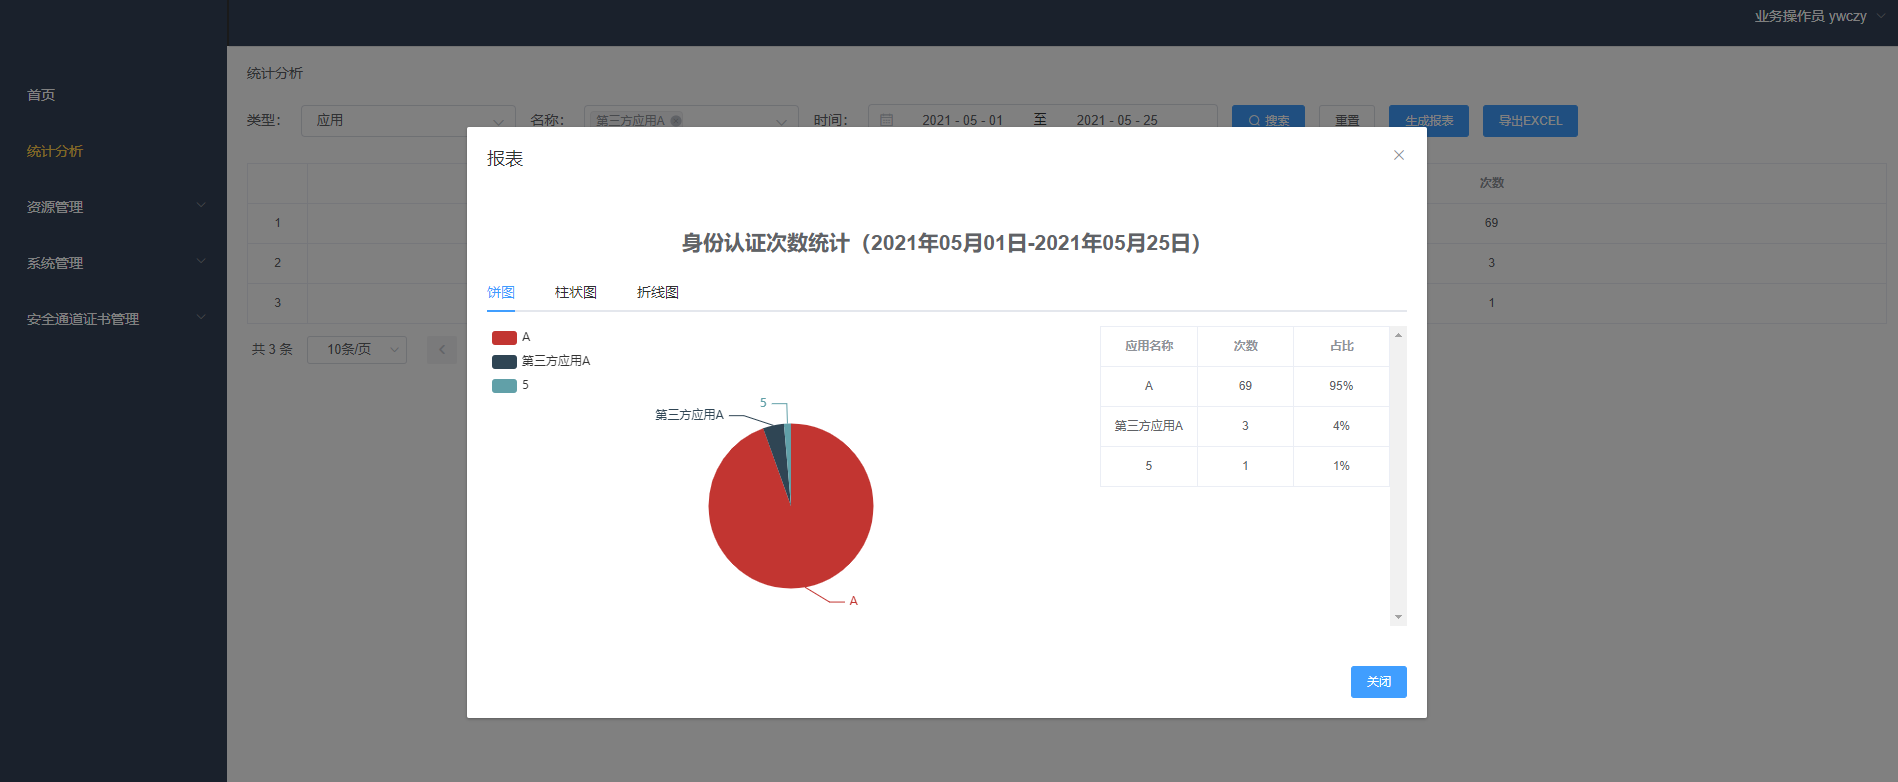Click the calendar icon in date range
Screen dimensions: 1898x782
coord(886,120)
